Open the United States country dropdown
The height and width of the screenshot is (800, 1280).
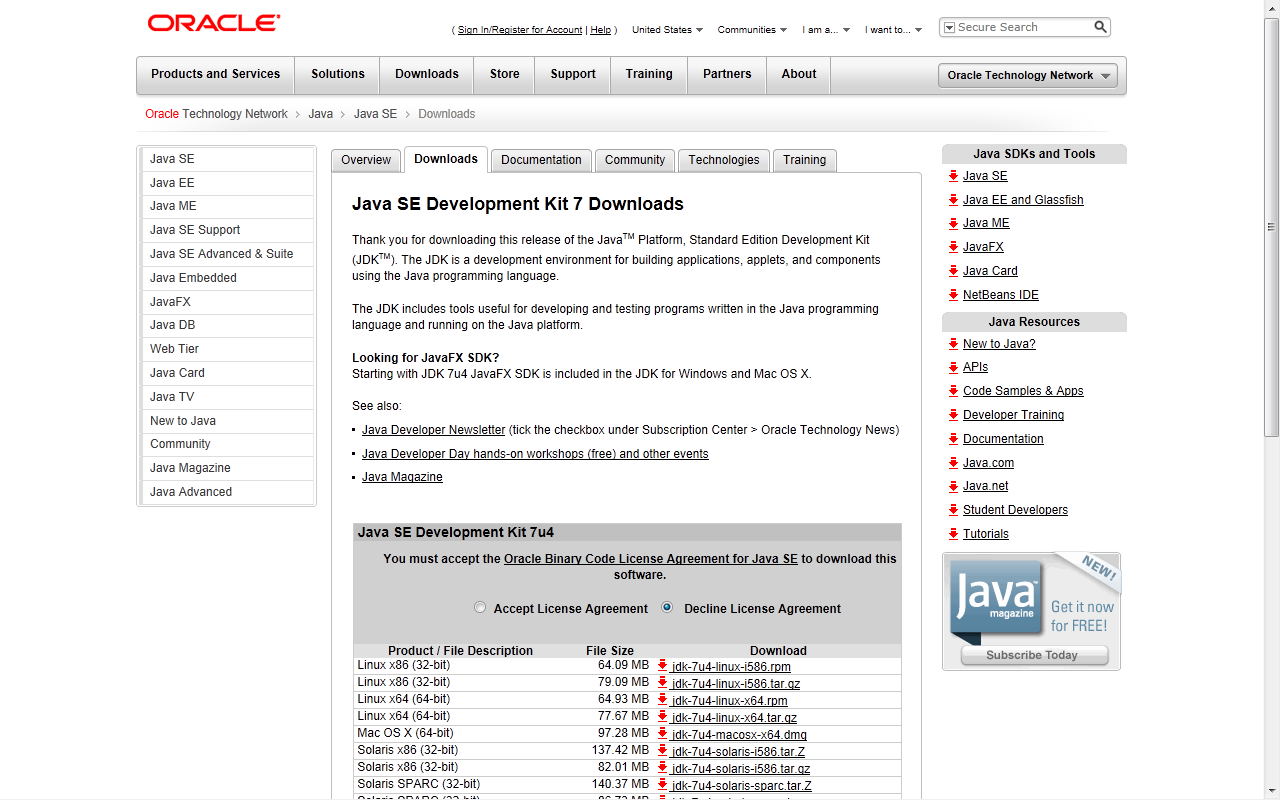667,30
